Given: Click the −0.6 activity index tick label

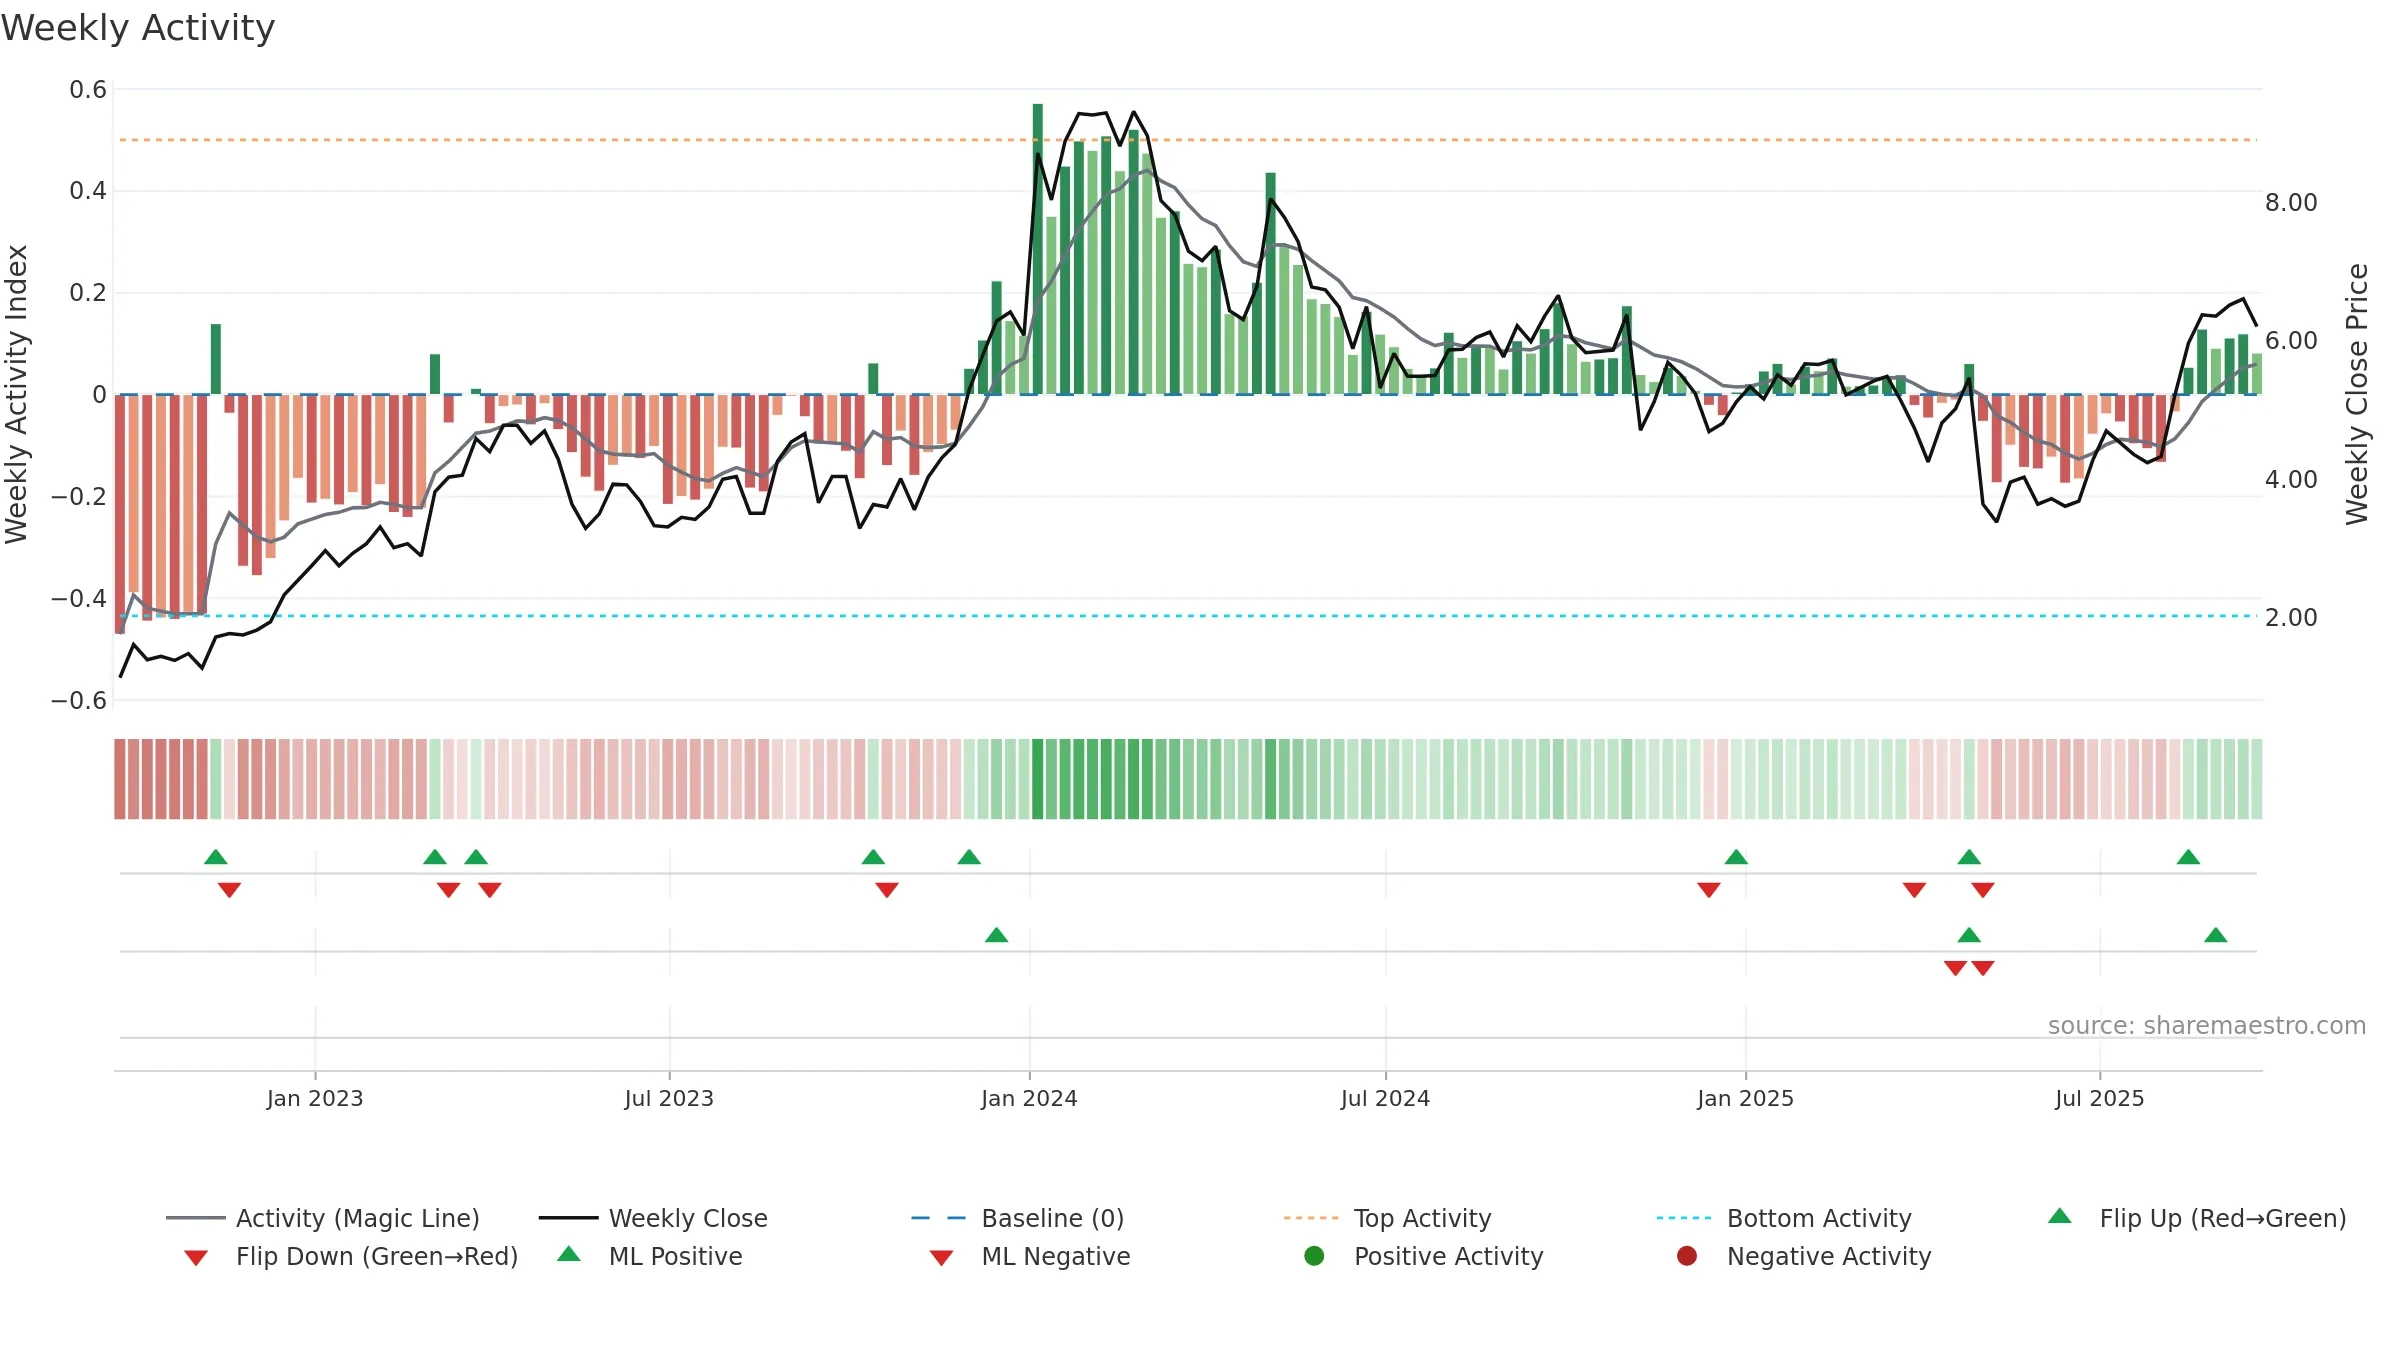Looking at the screenshot, I should pos(79,700).
